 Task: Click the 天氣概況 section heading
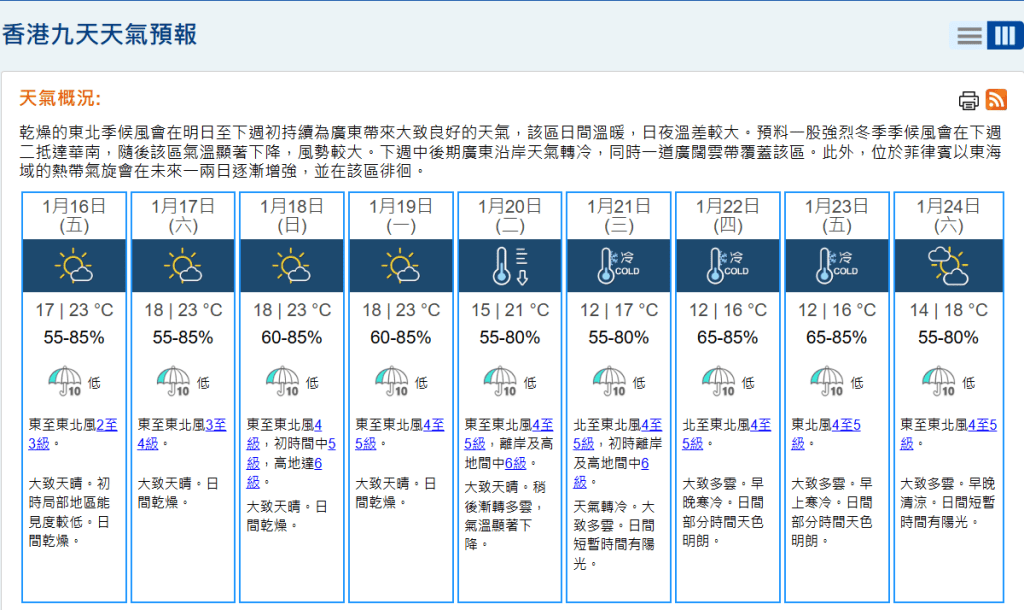(x=60, y=98)
